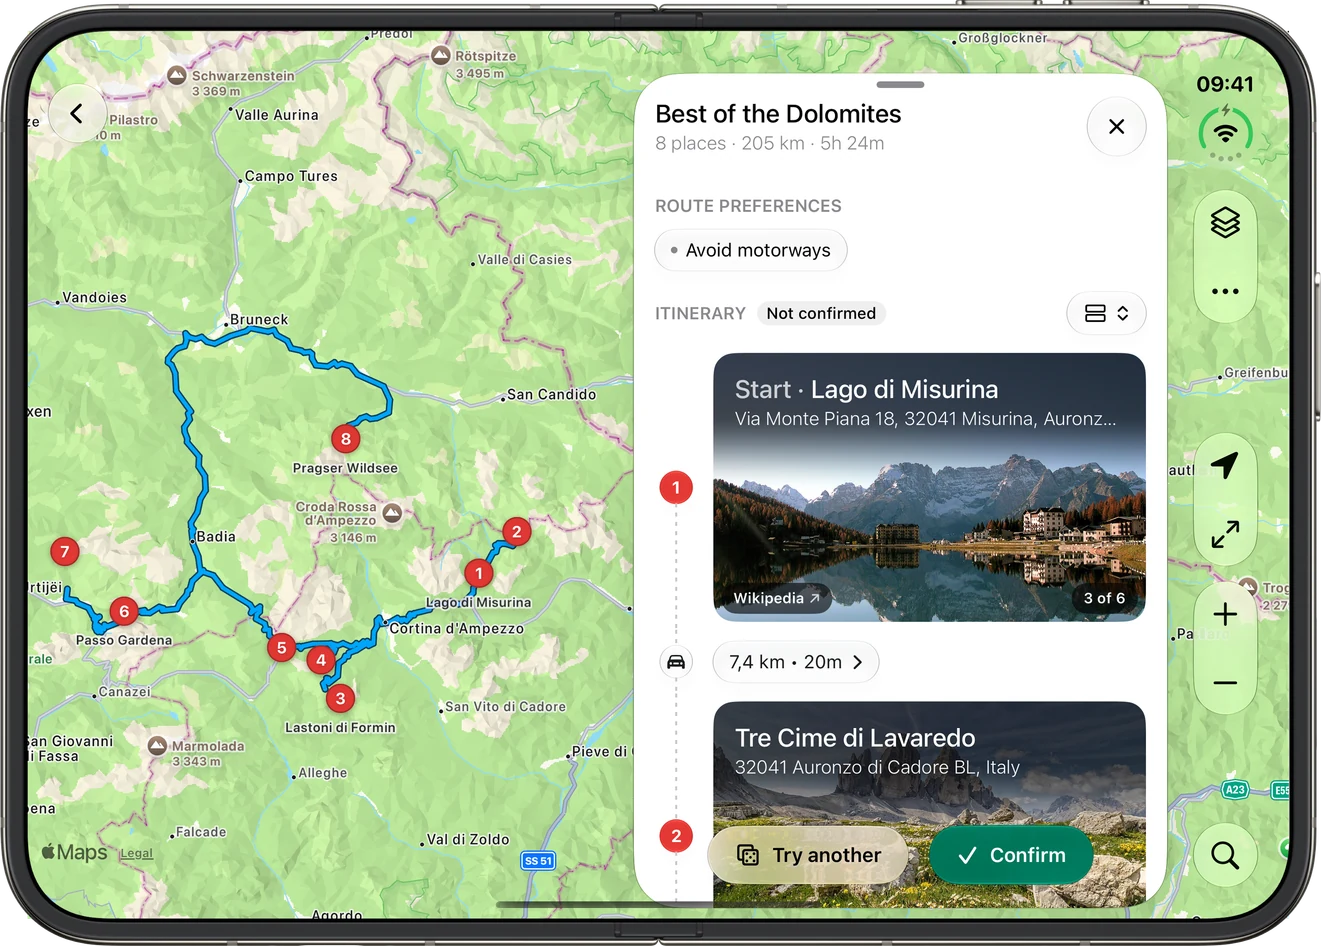
Task: Open the map layers selector
Action: [x=1225, y=222]
